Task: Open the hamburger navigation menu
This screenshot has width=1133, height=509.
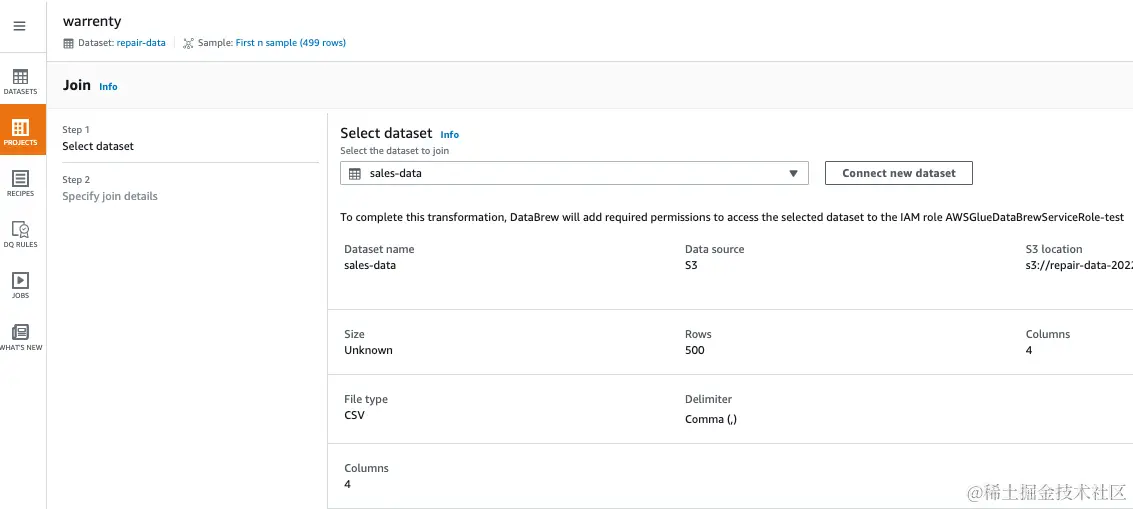Action: pyautogui.click(x=19, y=26)
